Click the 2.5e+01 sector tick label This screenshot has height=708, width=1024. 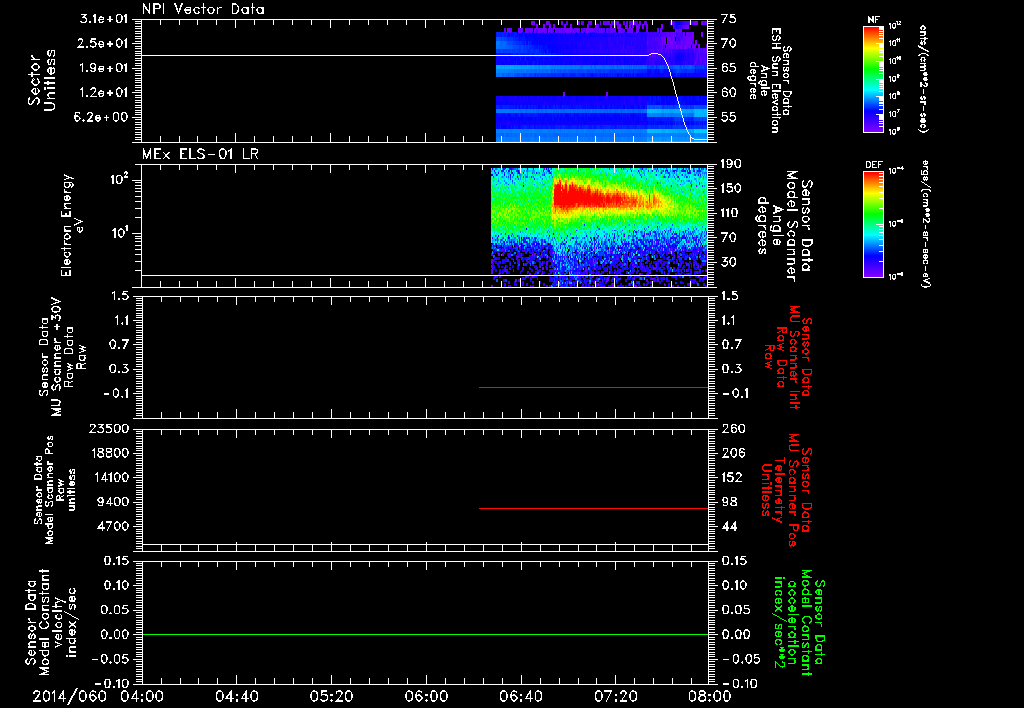[x=104, y=43]
